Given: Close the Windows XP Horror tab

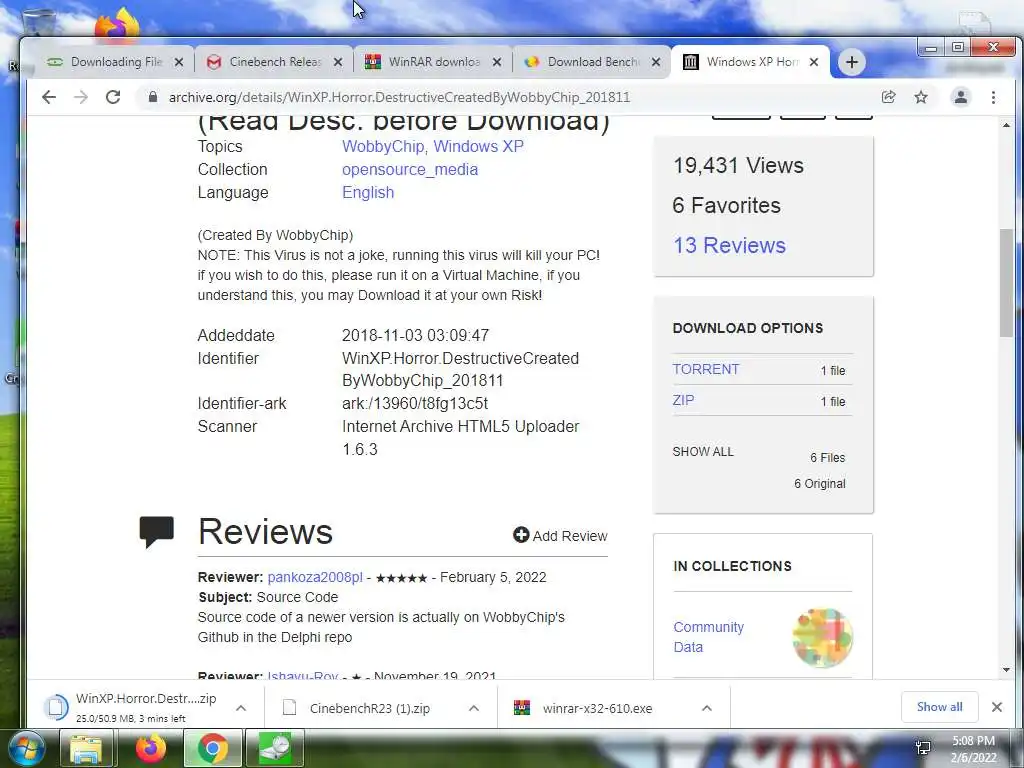Looking at the screenshot, I should click(814, 62).
